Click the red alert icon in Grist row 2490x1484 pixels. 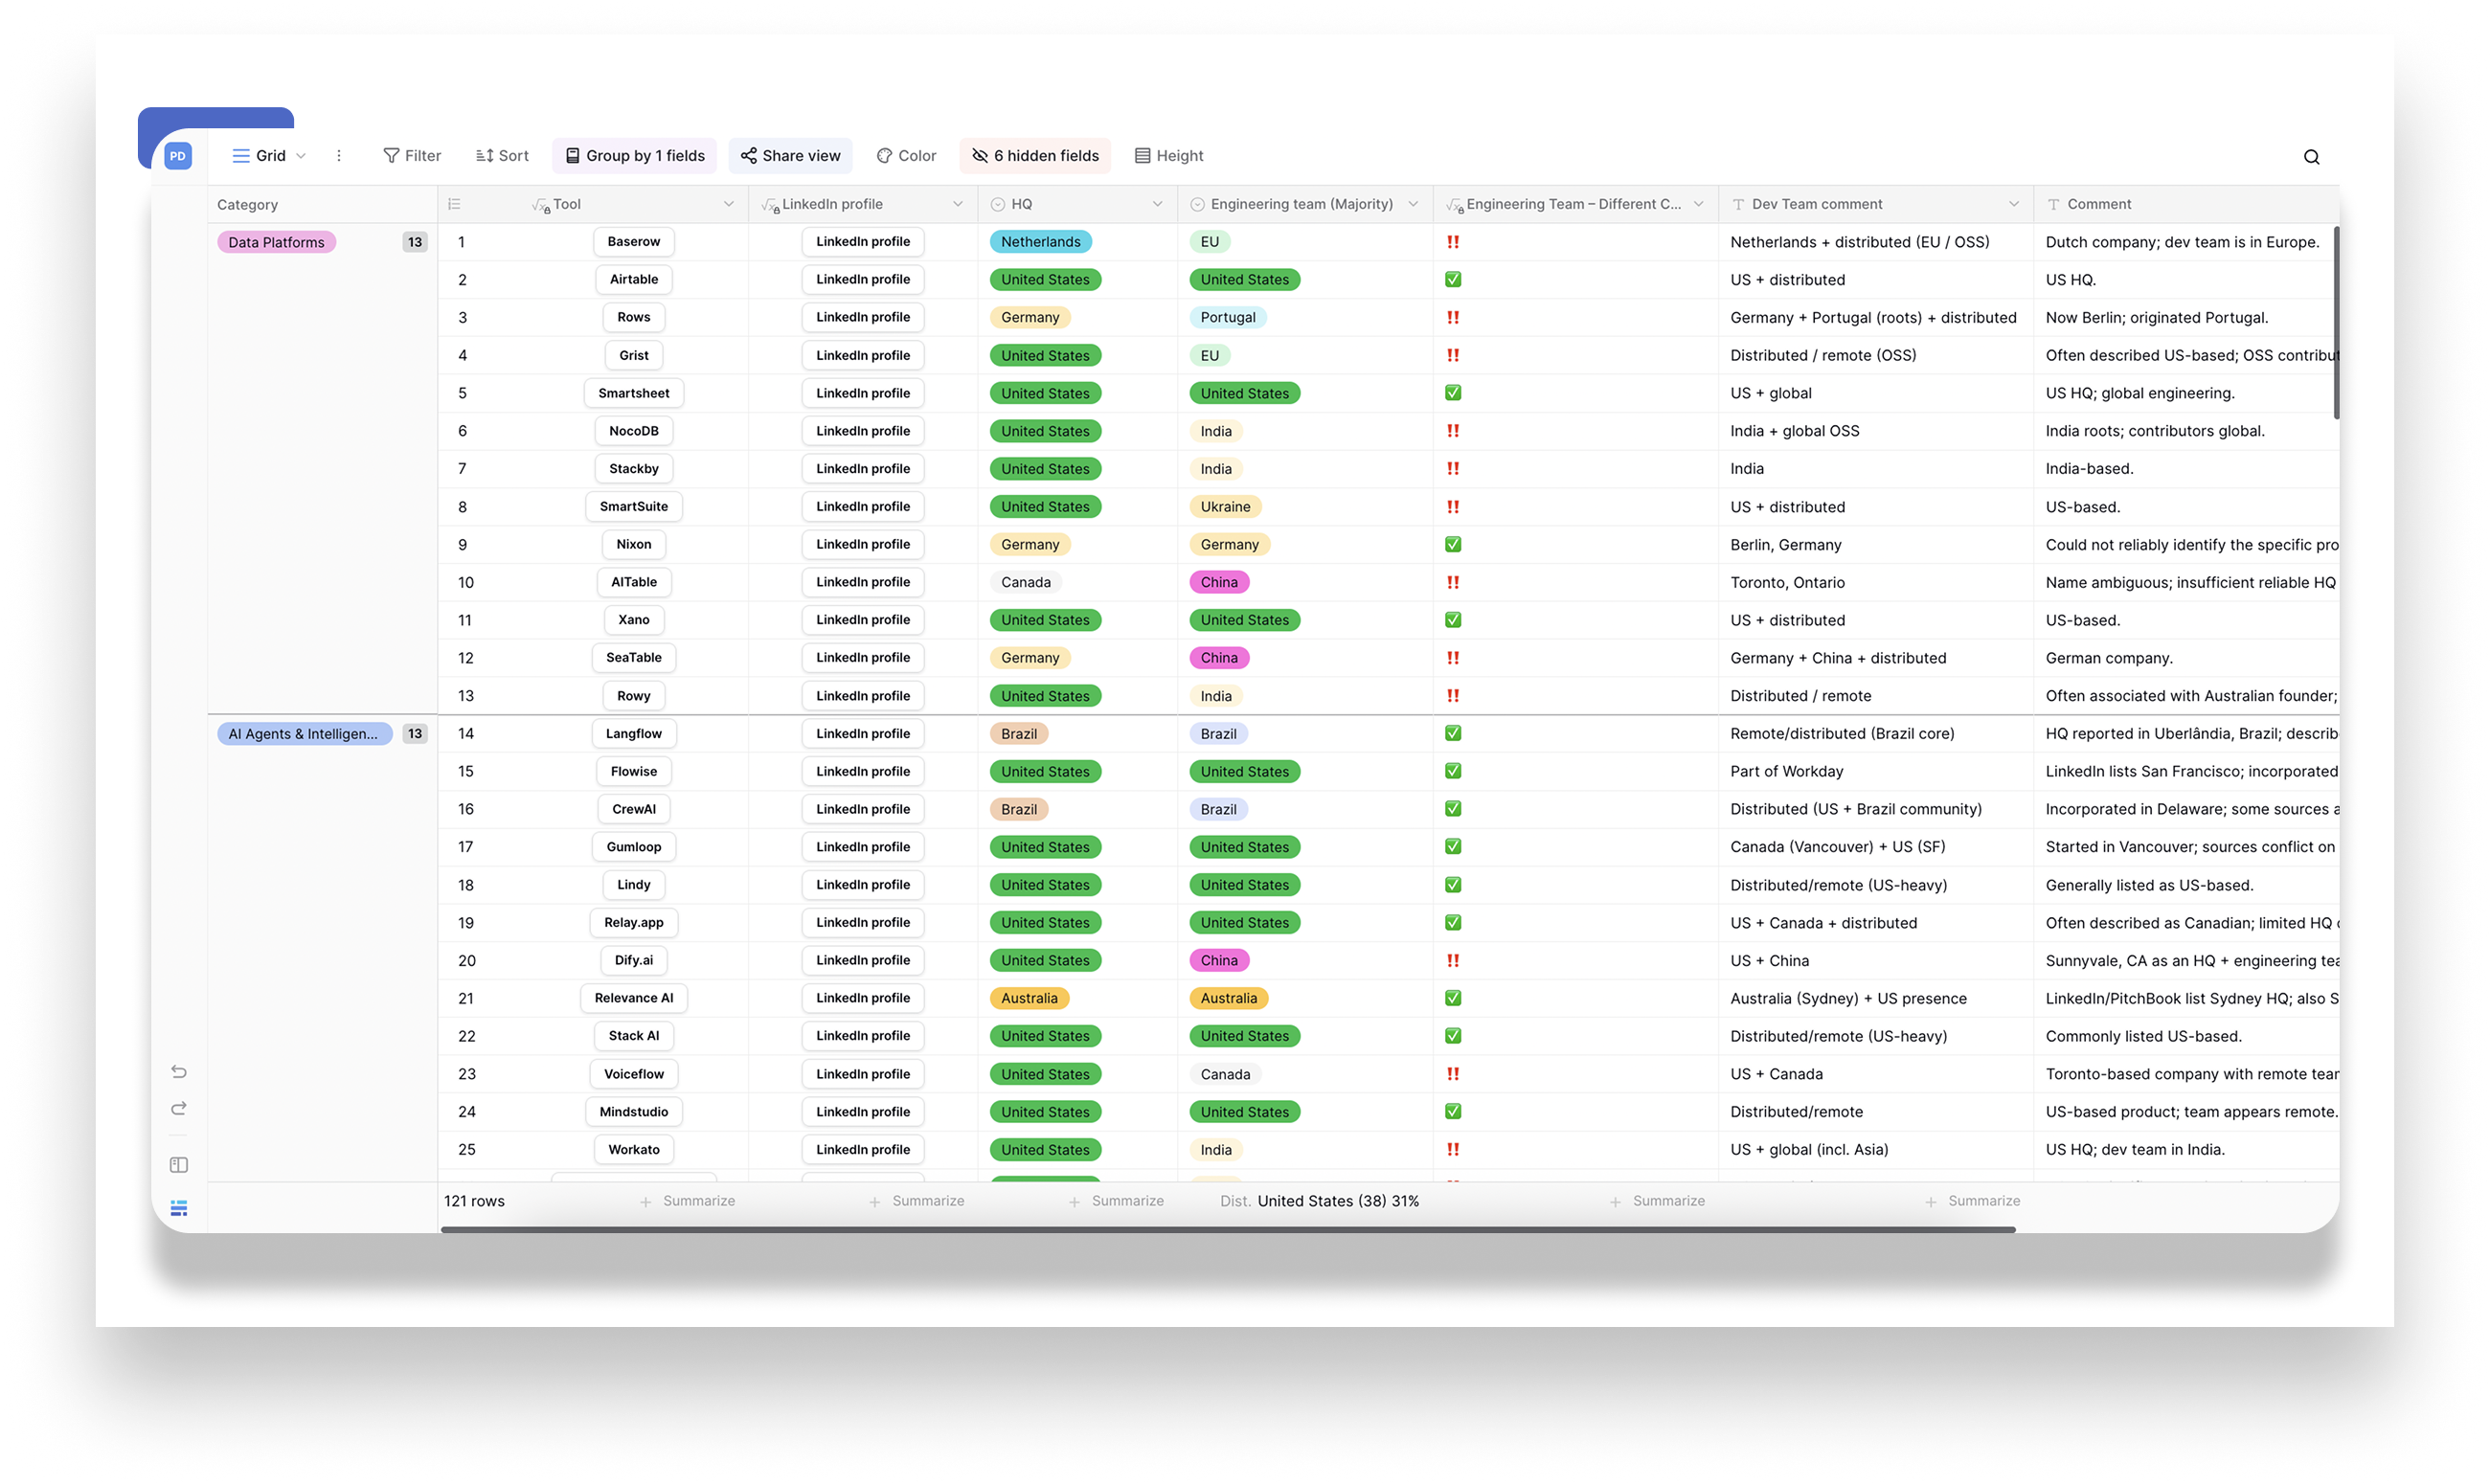[x=1453, y=355]
